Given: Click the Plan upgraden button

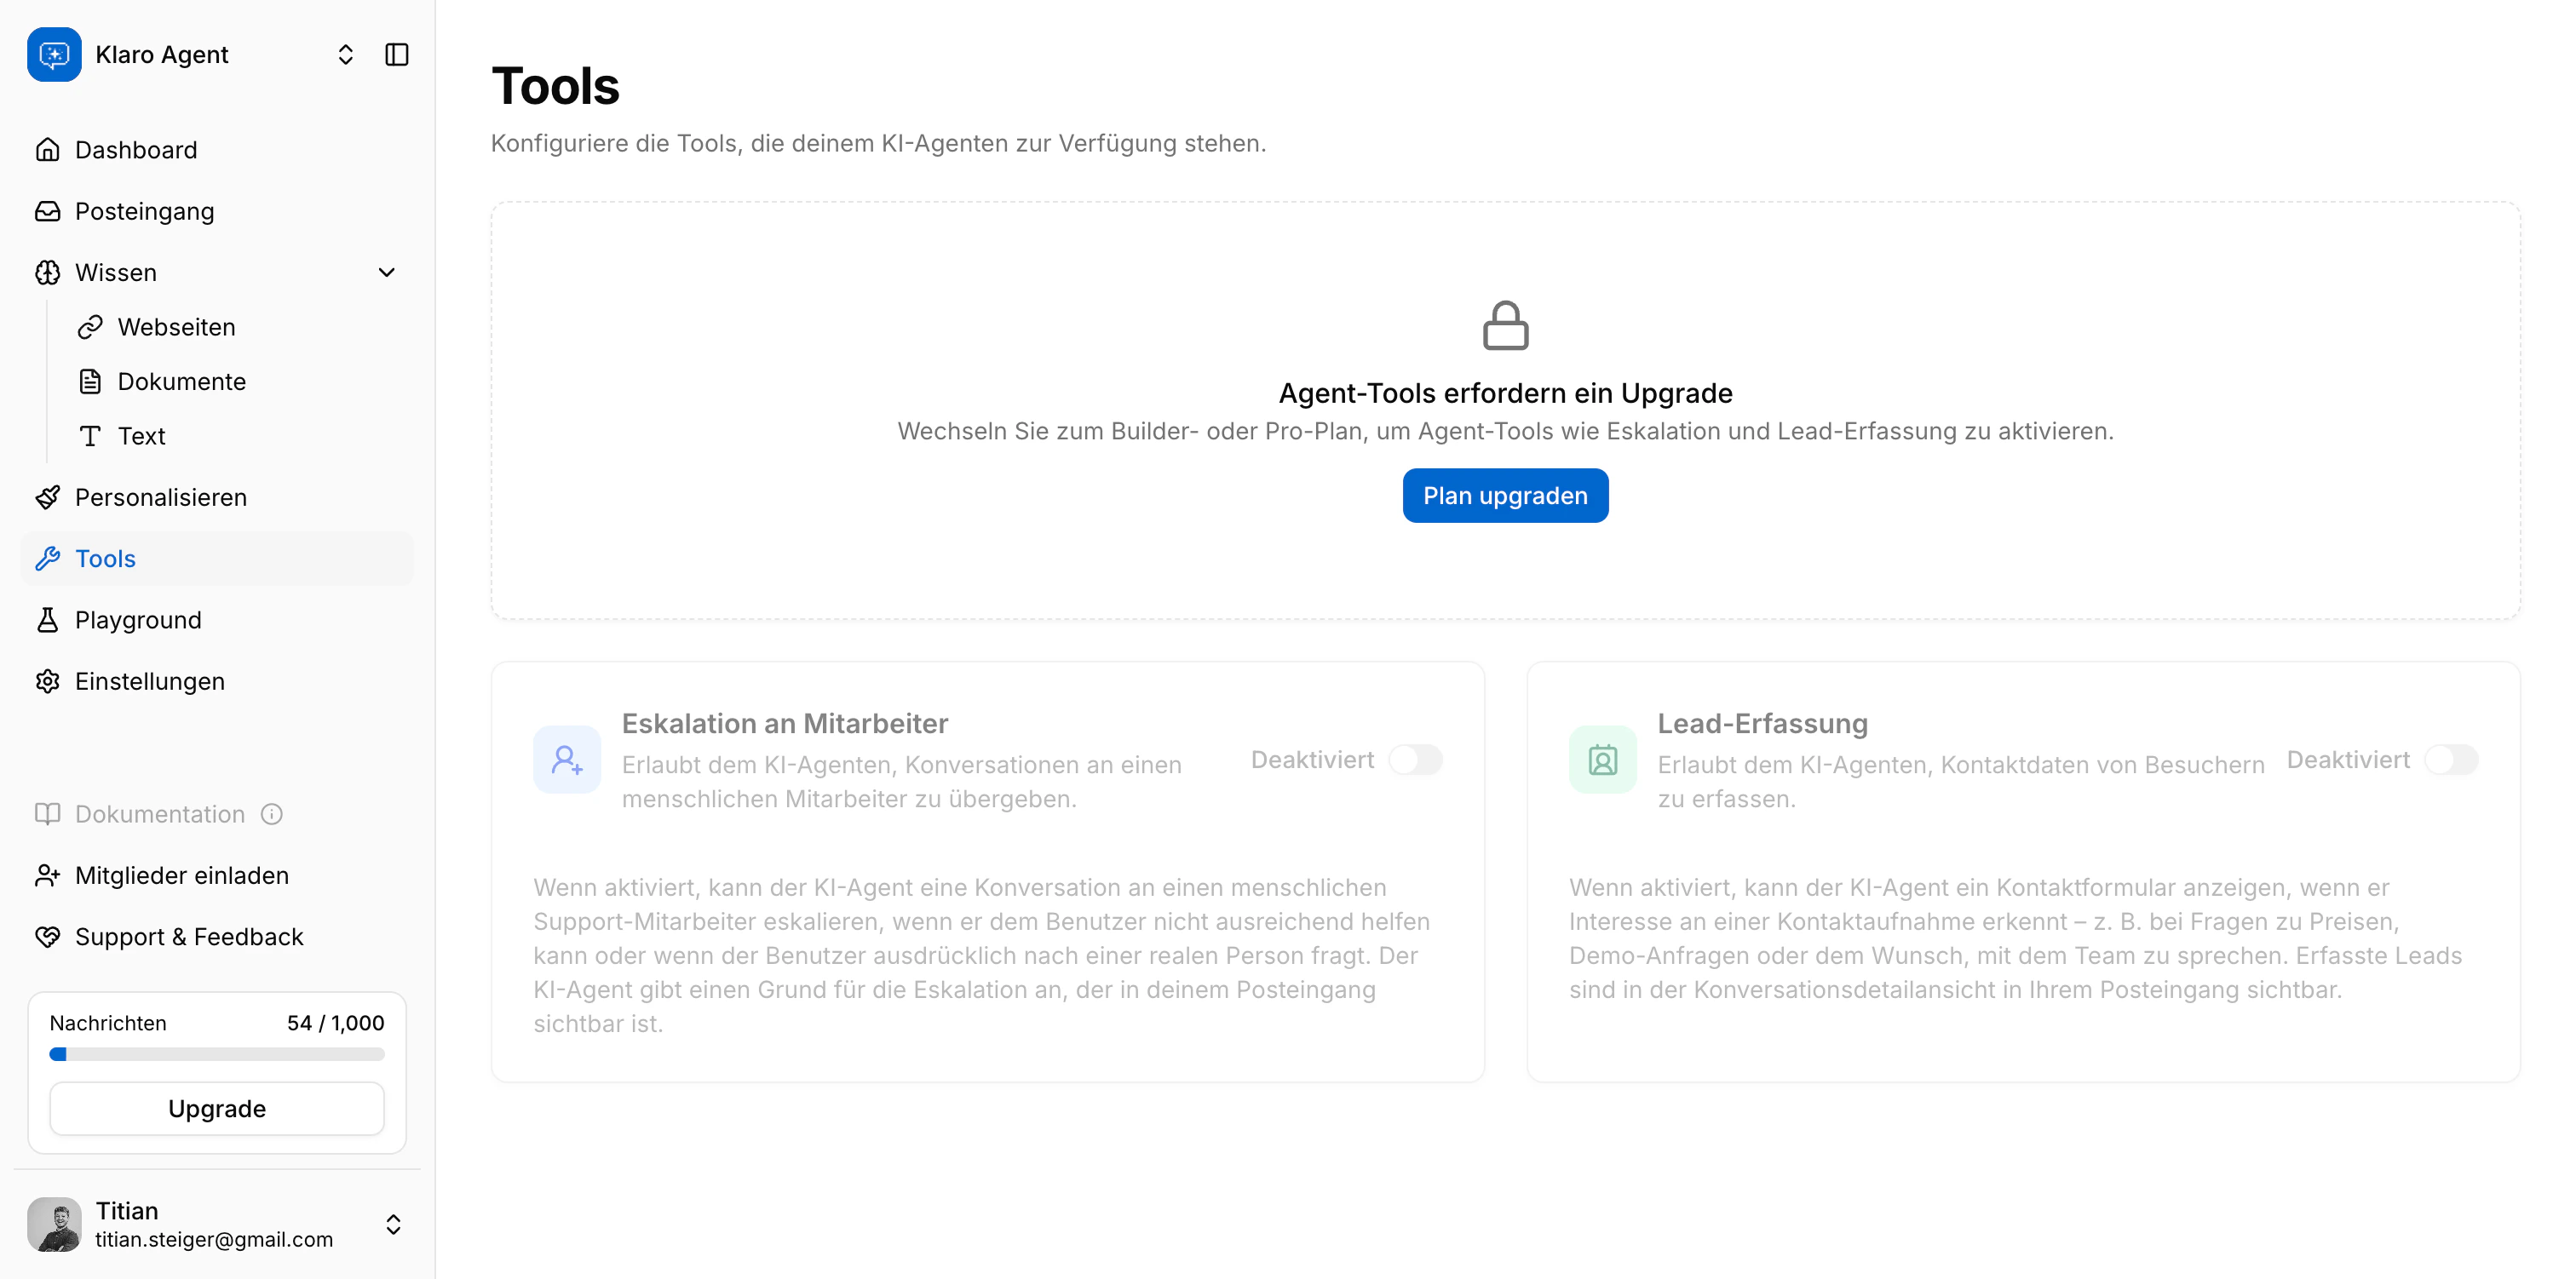Looking at the screenshot, I should (x=1505, y=495).
